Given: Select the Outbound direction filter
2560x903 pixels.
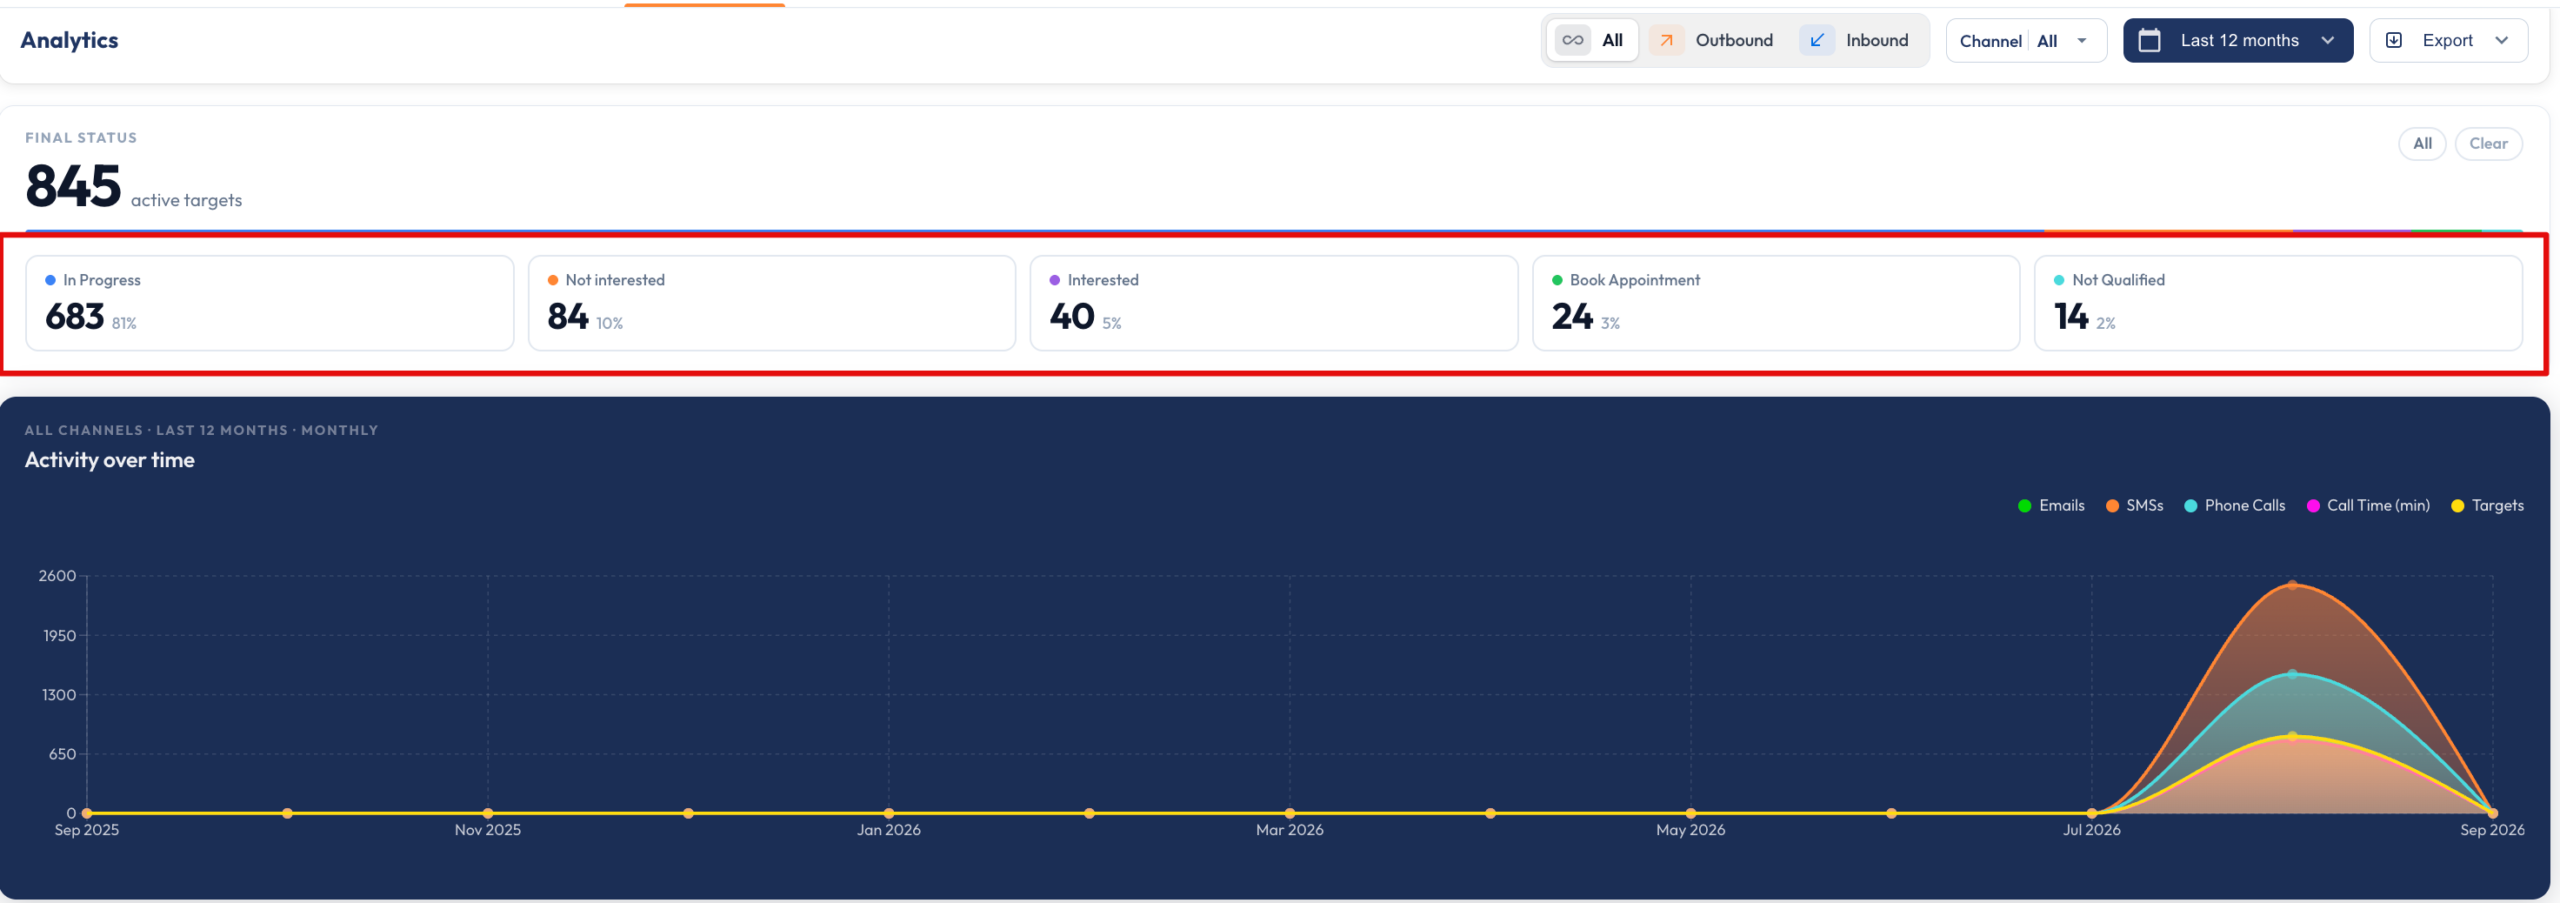Looking at the screenshot, I should (1713, 40).
